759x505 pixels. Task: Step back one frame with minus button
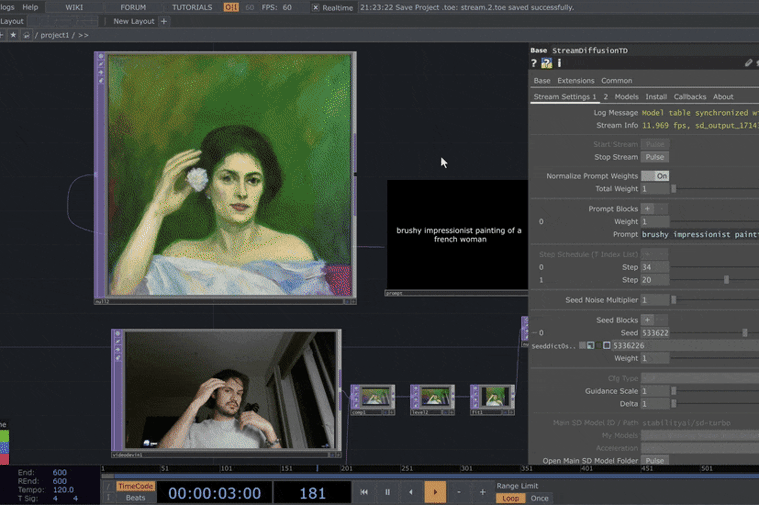point(459,492)
